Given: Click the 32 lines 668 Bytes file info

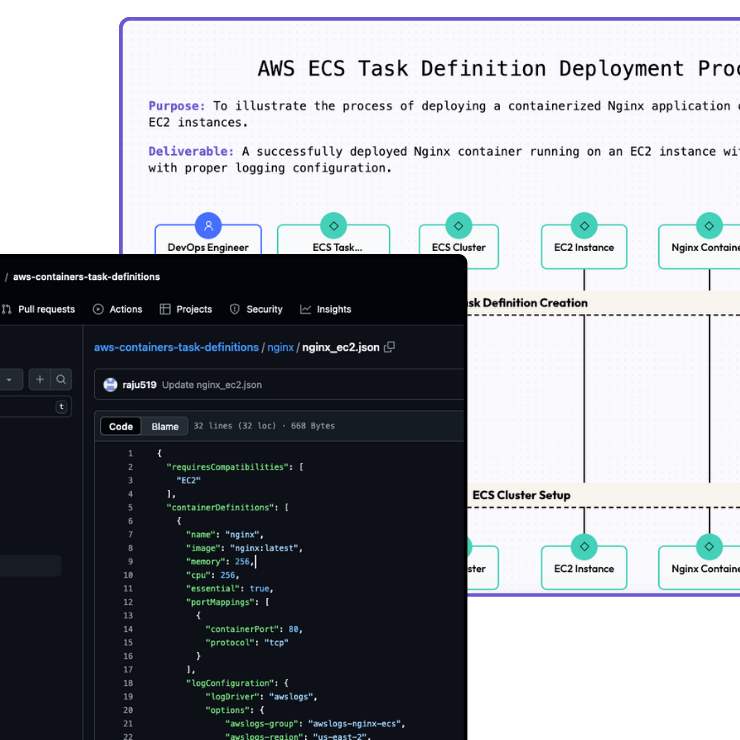Looking at the screenshot, I should (264, 426).
